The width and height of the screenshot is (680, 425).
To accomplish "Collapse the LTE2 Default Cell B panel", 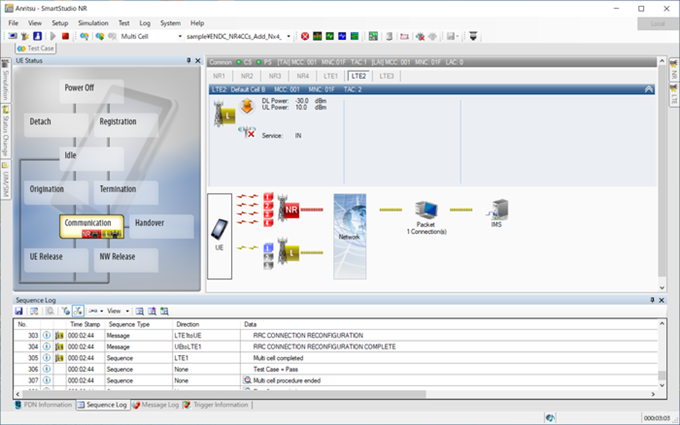I will (x=649, y=89).
